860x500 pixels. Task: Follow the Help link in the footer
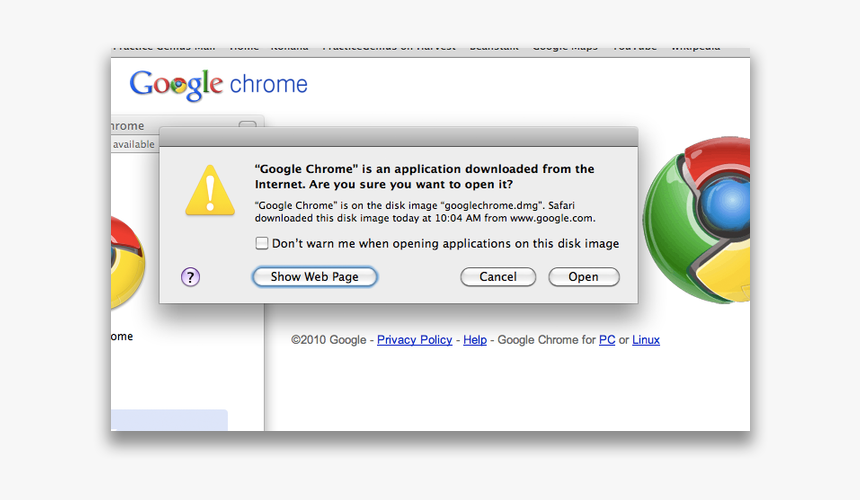coord(475,340)
